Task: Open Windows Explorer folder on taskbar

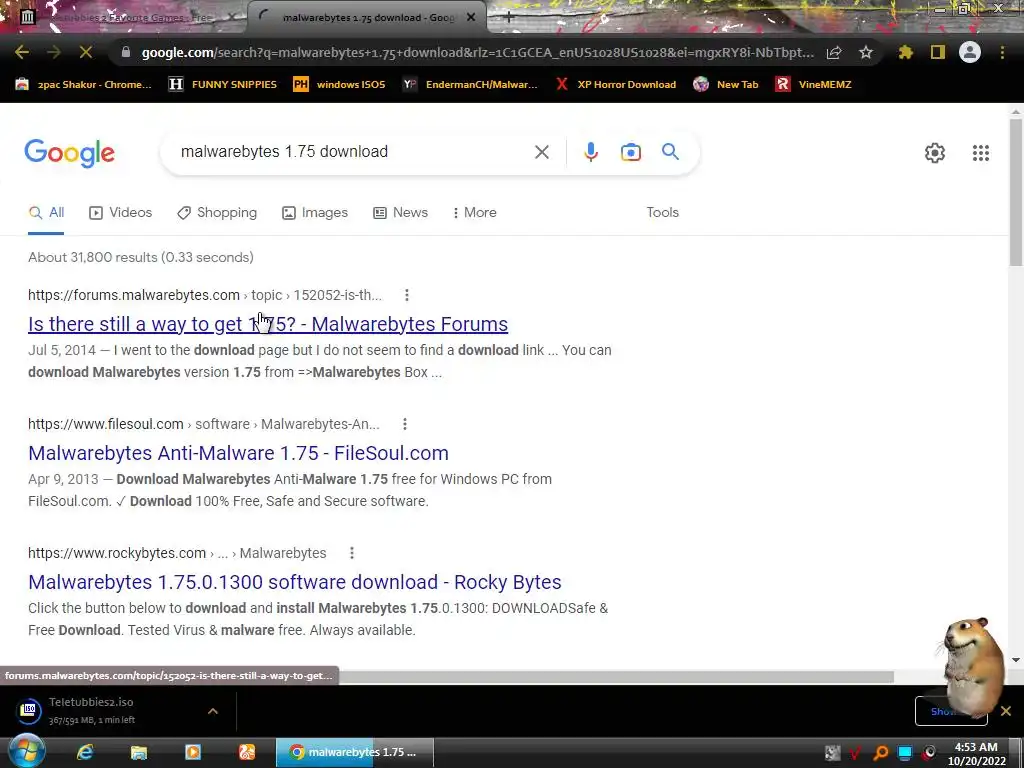Action: [138, 752]
